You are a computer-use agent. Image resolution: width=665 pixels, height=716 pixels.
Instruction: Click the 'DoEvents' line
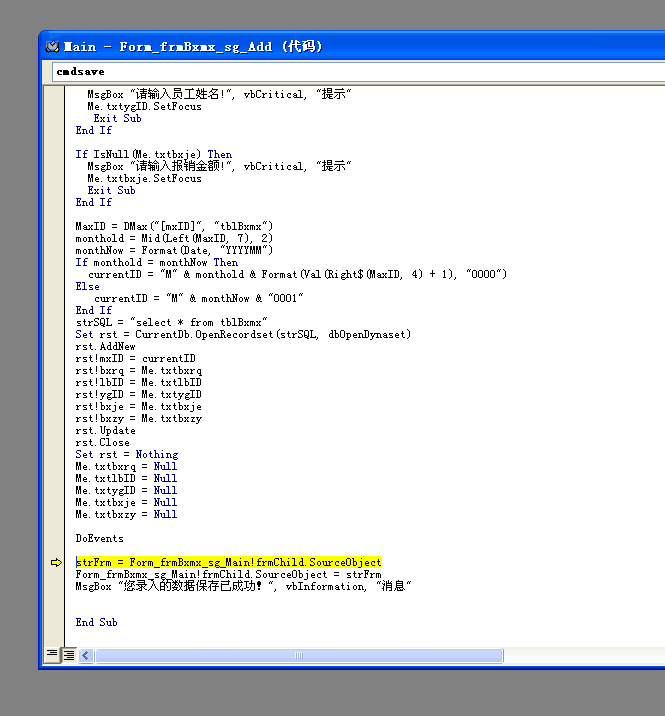[x=100, y=538]
